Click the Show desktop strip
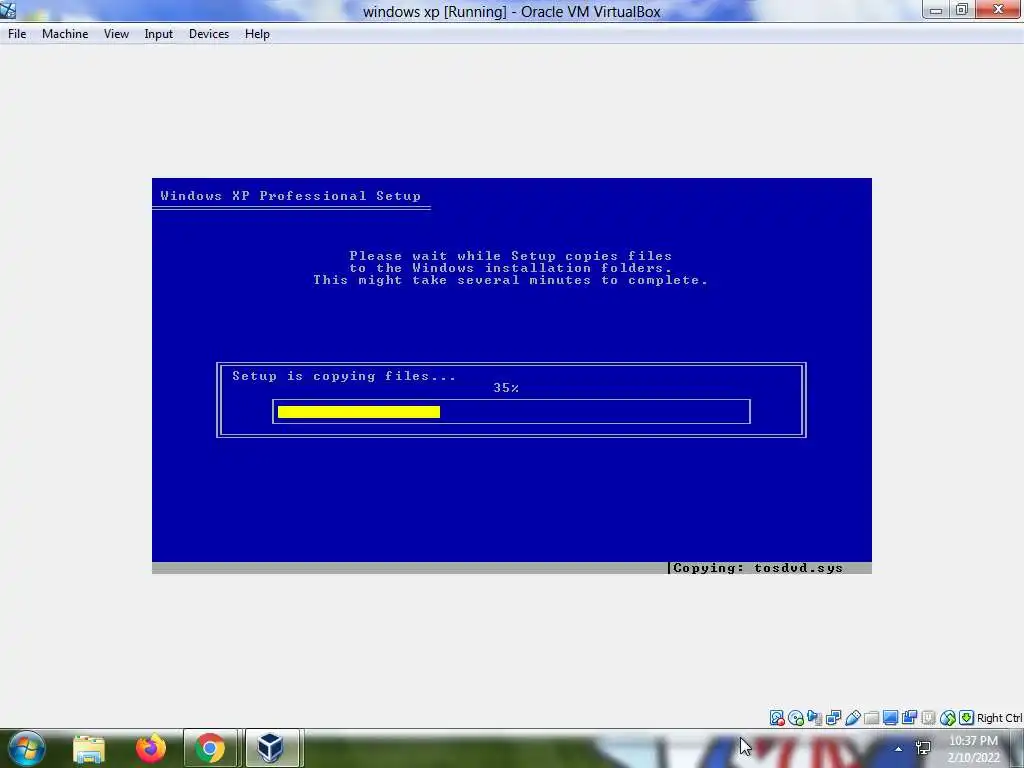The image size is (1024, 768). (1017, 748)
